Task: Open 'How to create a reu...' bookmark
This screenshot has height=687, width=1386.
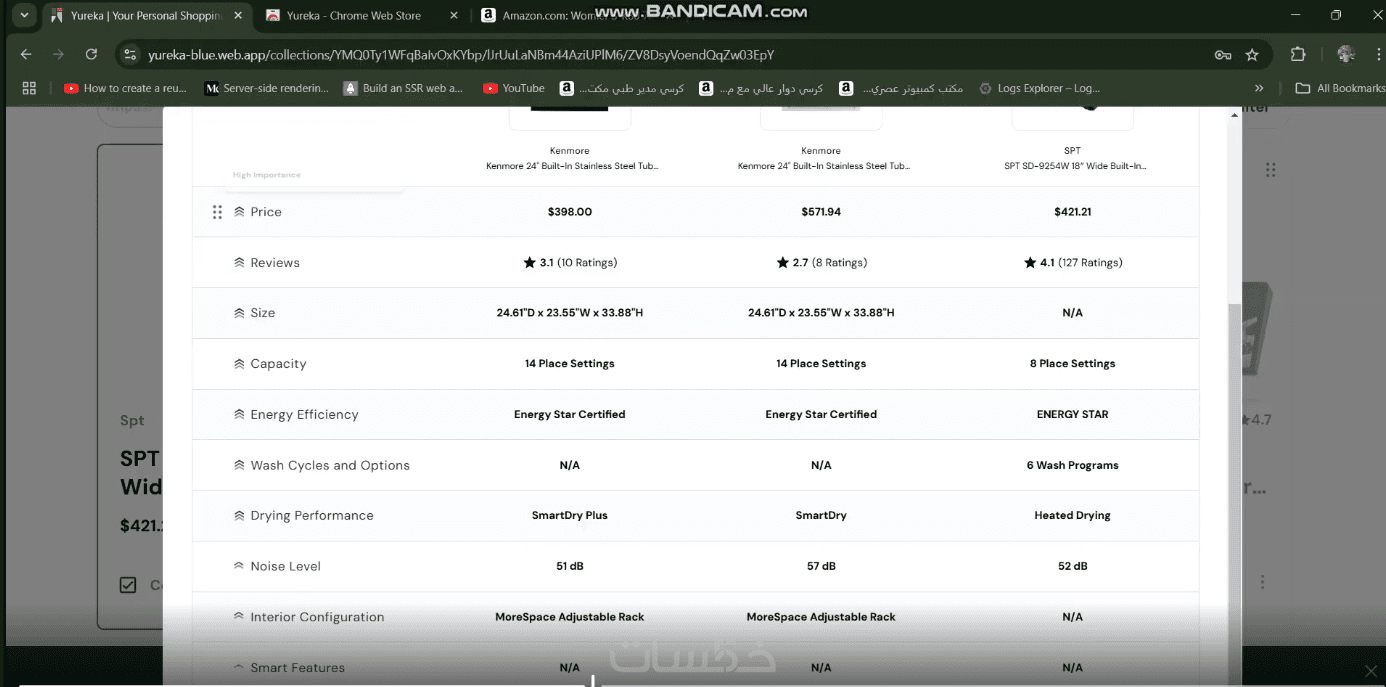Action: pyautogui.click(x=126, y=88)
